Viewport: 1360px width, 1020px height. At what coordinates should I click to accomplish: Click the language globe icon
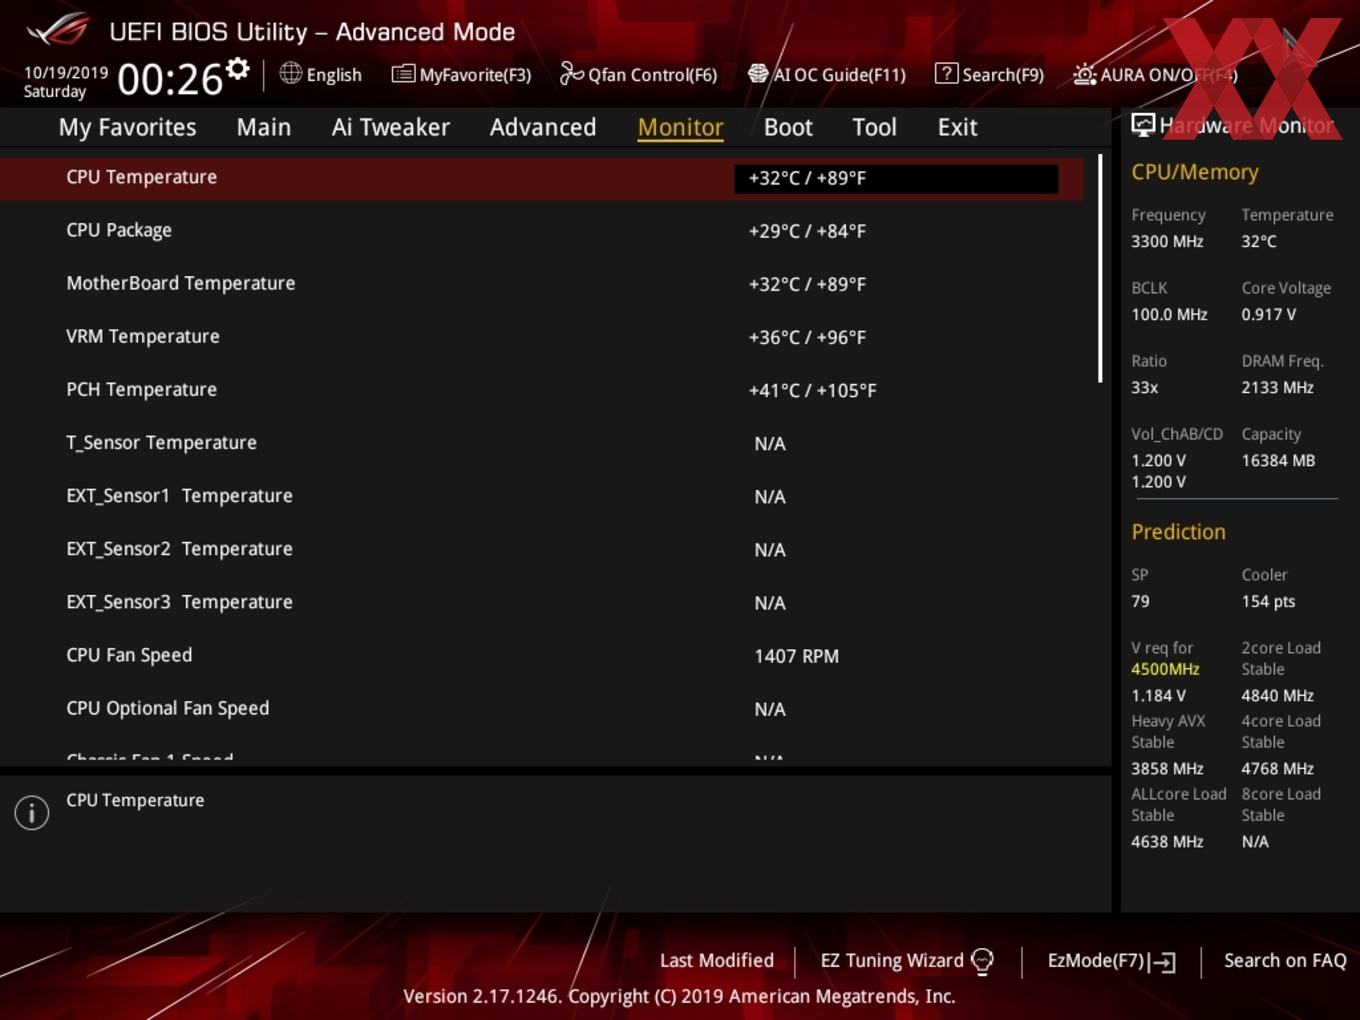click(290, 73)
